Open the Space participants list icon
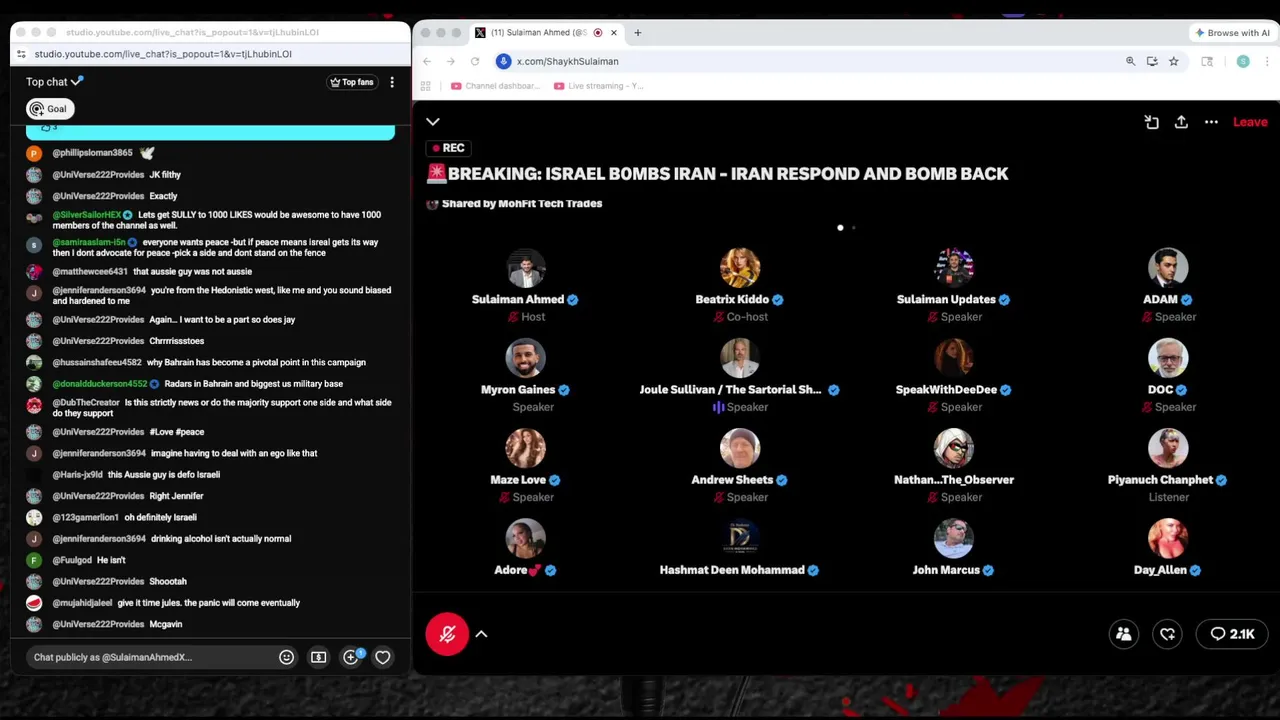The height and width of the screenshot is (720, 1280). [1124, 634]
